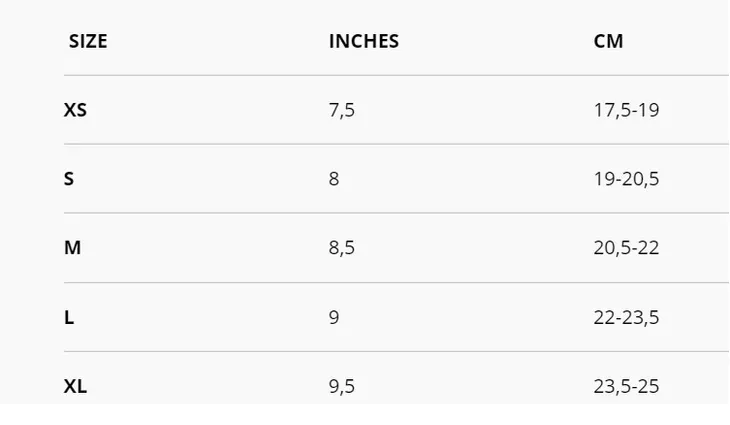Viewport: 730px width, 425px height.
Task: Click the 19-20,5 cm value
Action: (626, 179)
